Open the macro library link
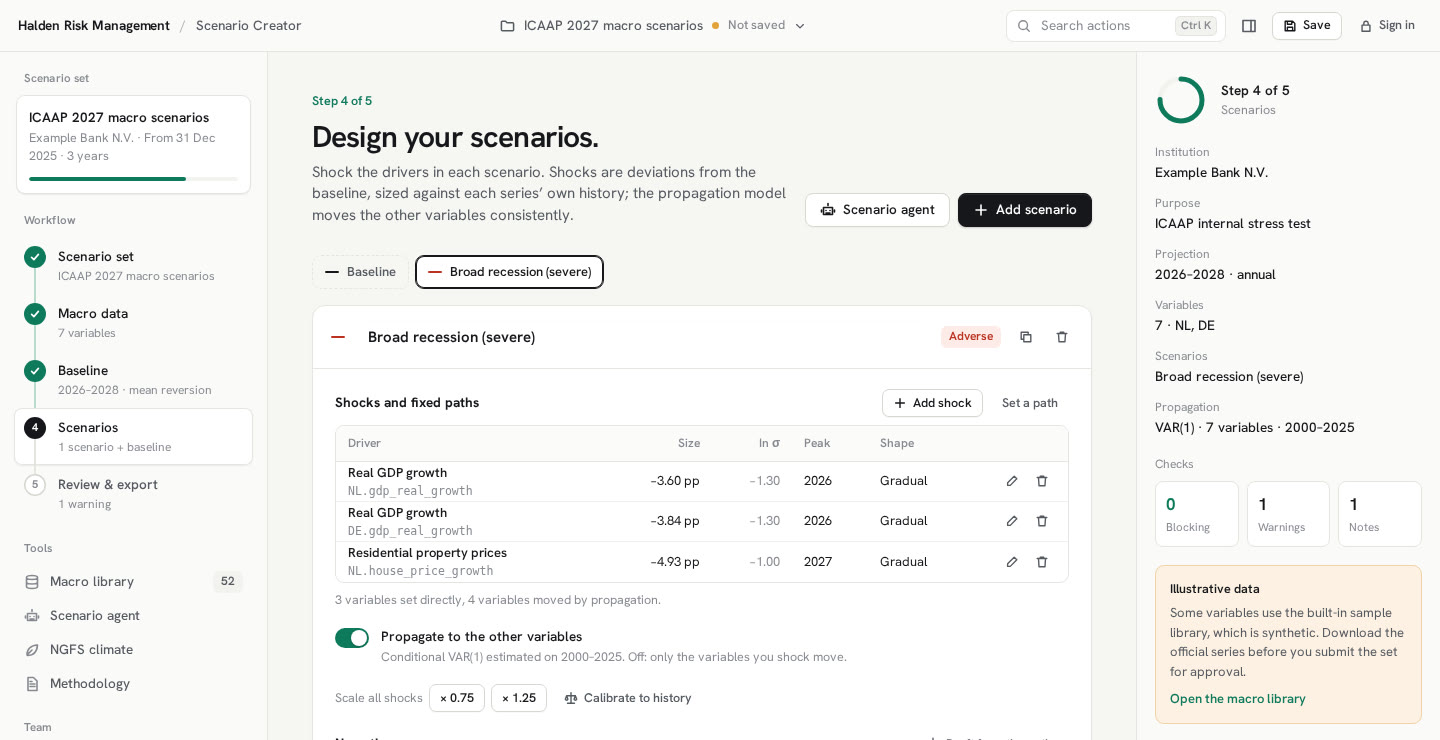Viewport: 1440px width, 740px height. click(1238, 699)
